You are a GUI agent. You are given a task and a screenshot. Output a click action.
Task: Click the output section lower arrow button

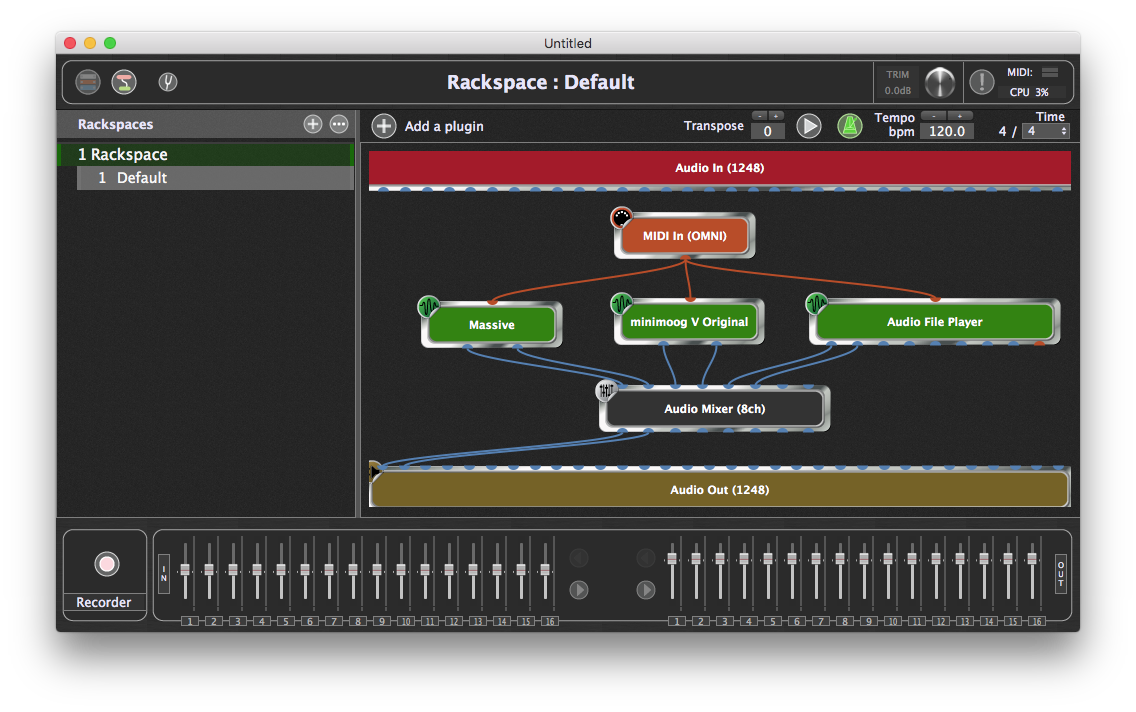[646, 590]
